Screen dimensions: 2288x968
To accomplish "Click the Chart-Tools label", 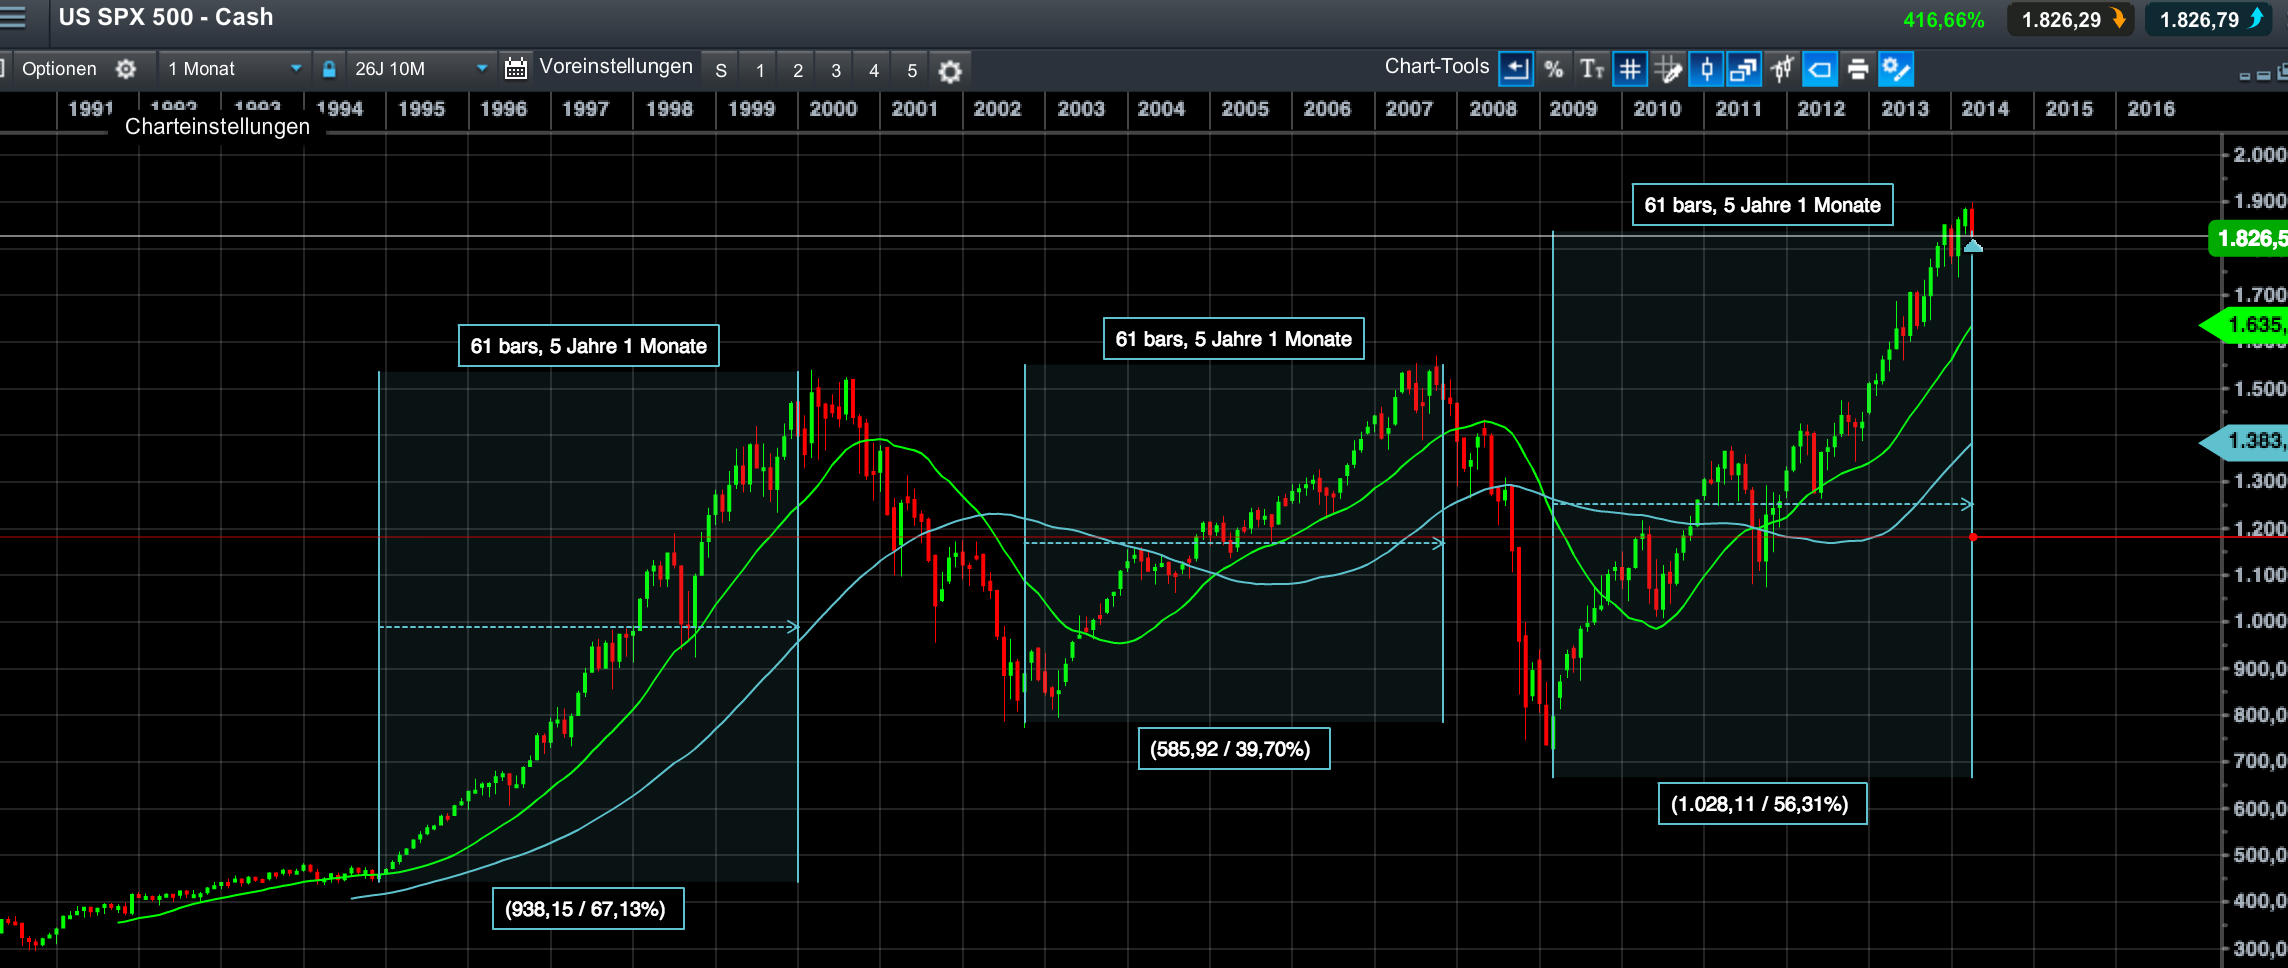I will 1437,66.
